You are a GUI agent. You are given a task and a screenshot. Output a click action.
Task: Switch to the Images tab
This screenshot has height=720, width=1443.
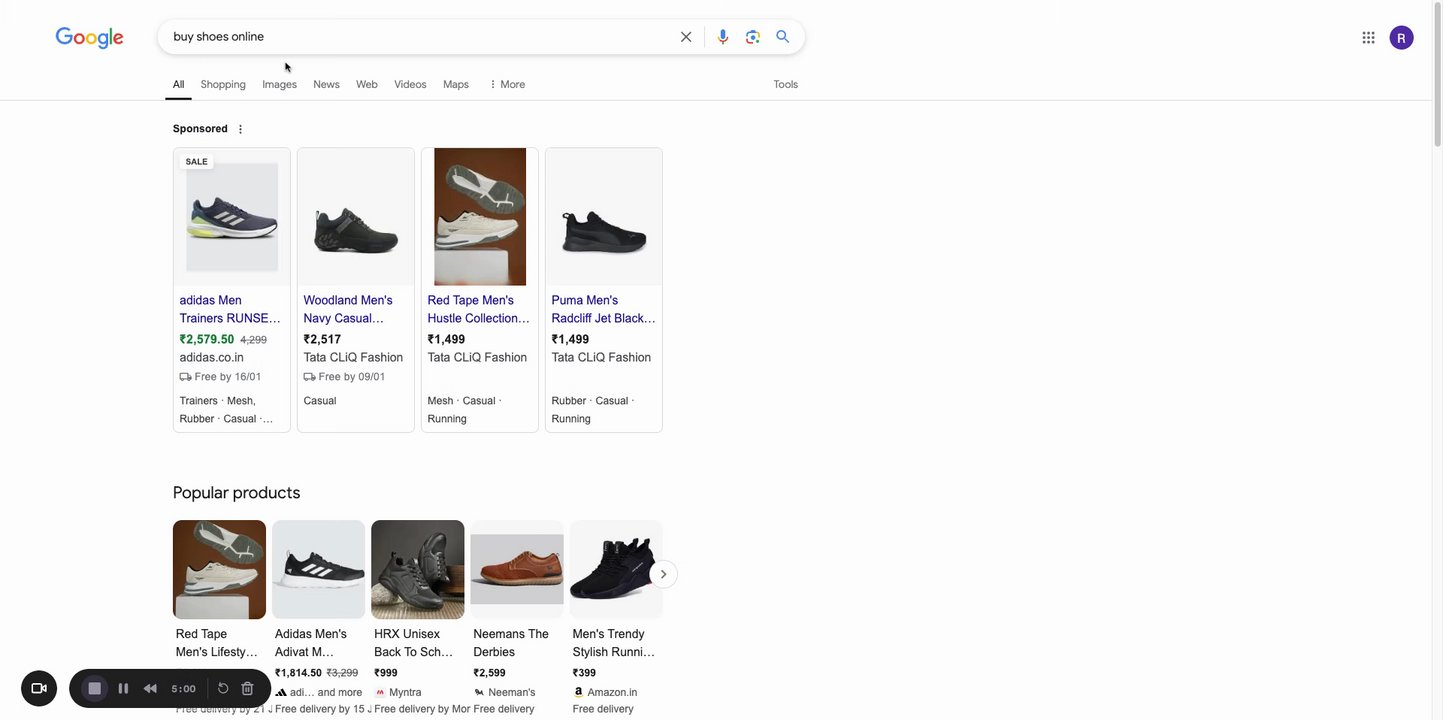pyautogui.click(x=279, y=84)
